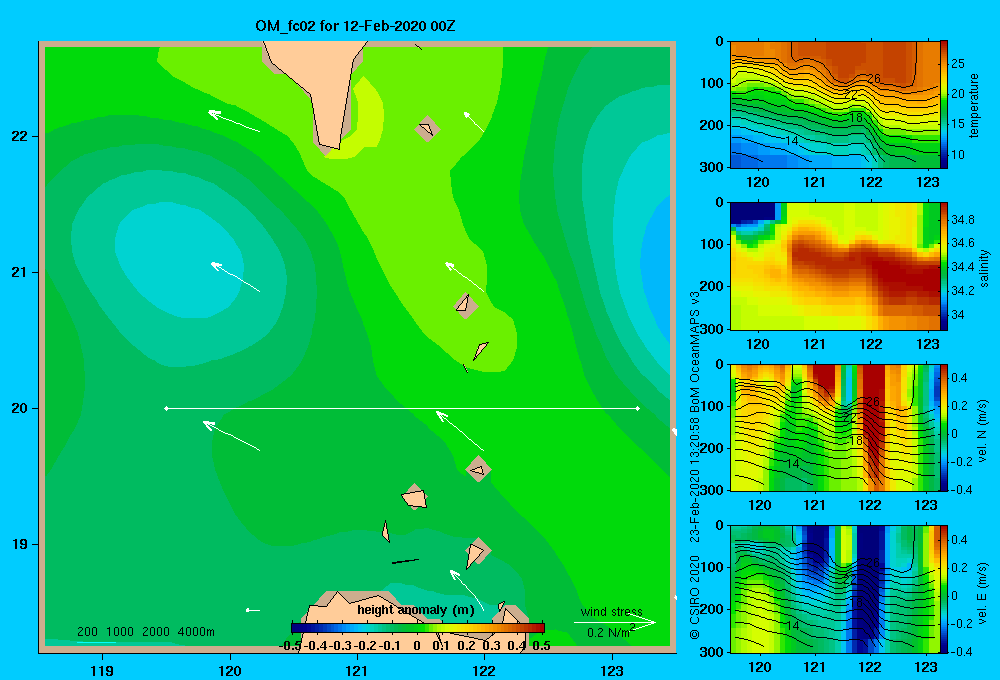Open the eastward velocity cross-section panel
The width and height of the screenshot is (1000, 680).
(x=835, y=589)
